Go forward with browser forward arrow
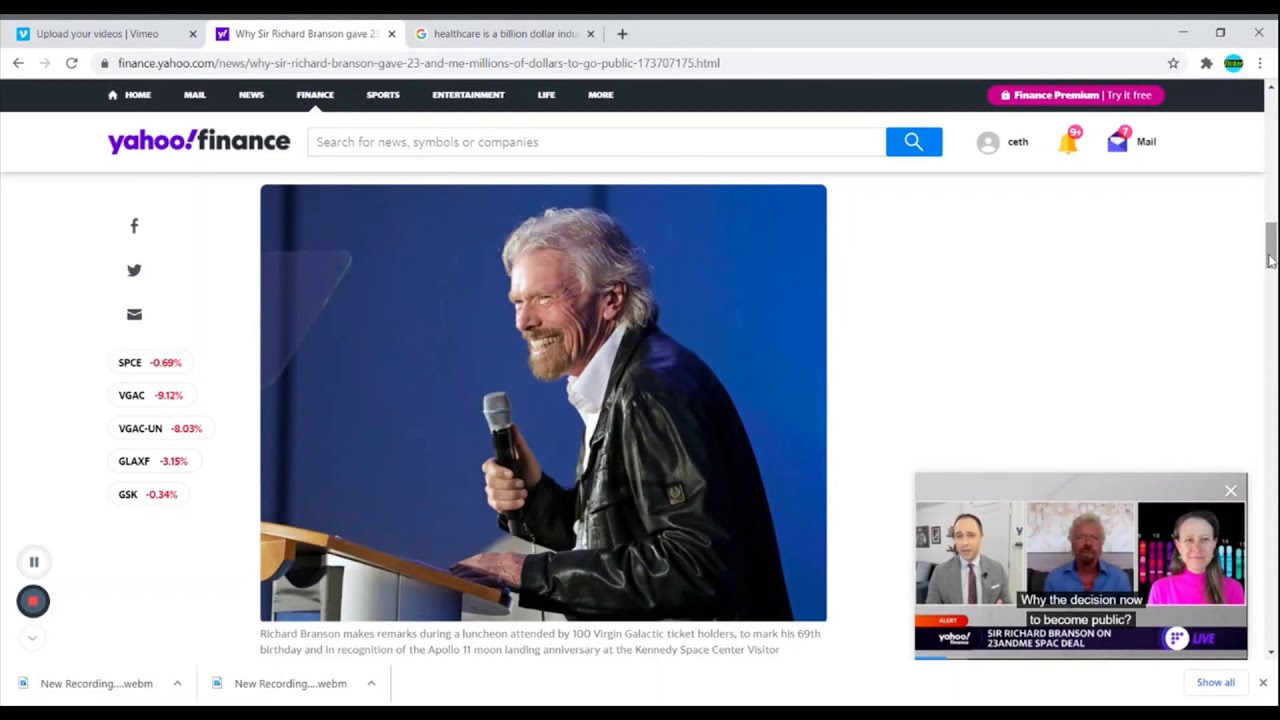Screen dimensions: 1280x720 [45, 63]
